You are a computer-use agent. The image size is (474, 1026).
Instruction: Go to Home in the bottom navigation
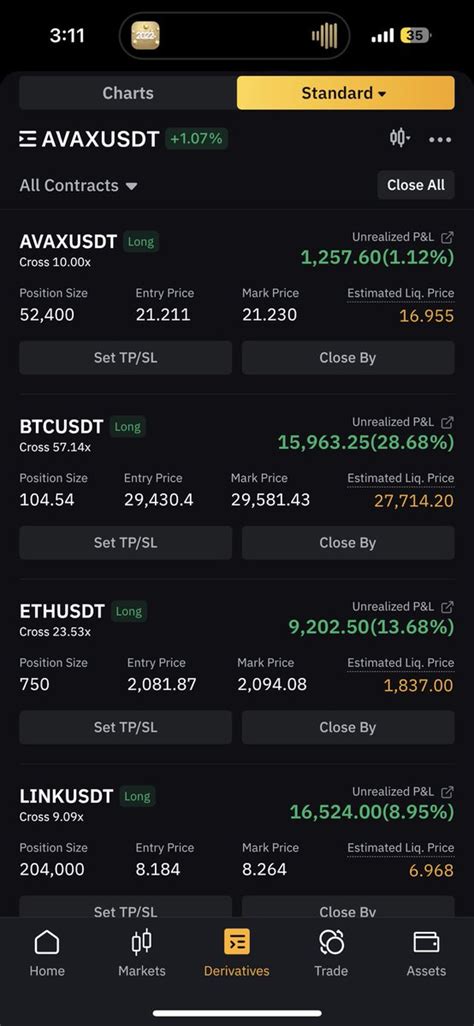point(47,953)
